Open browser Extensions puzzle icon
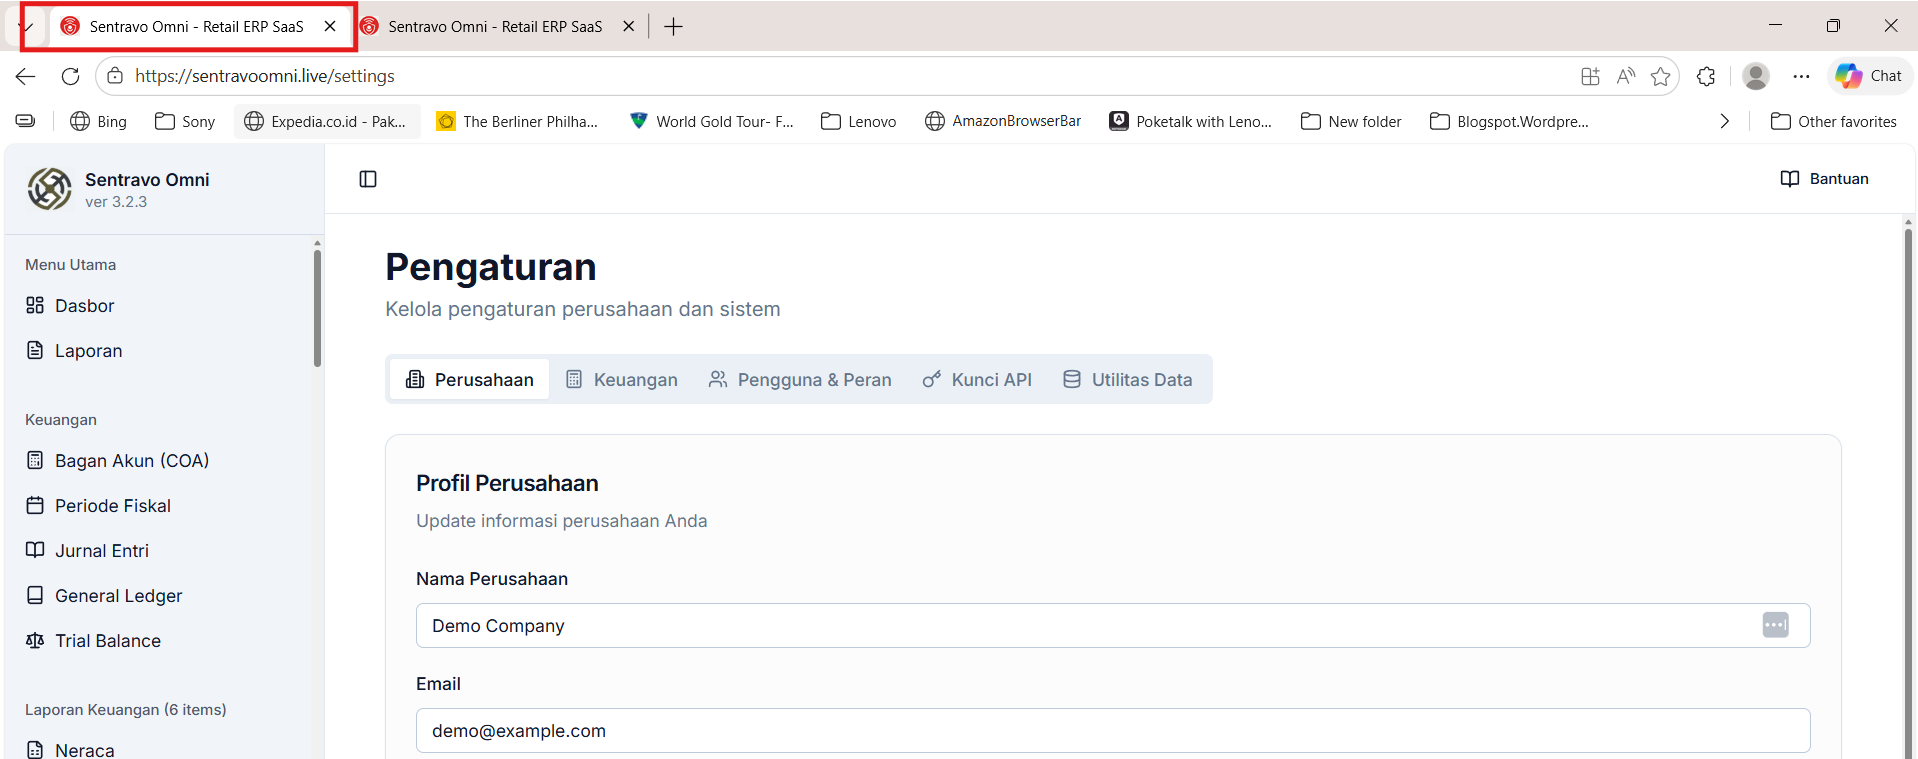Screen dimensions: 1918x759 coord(1706,76)
